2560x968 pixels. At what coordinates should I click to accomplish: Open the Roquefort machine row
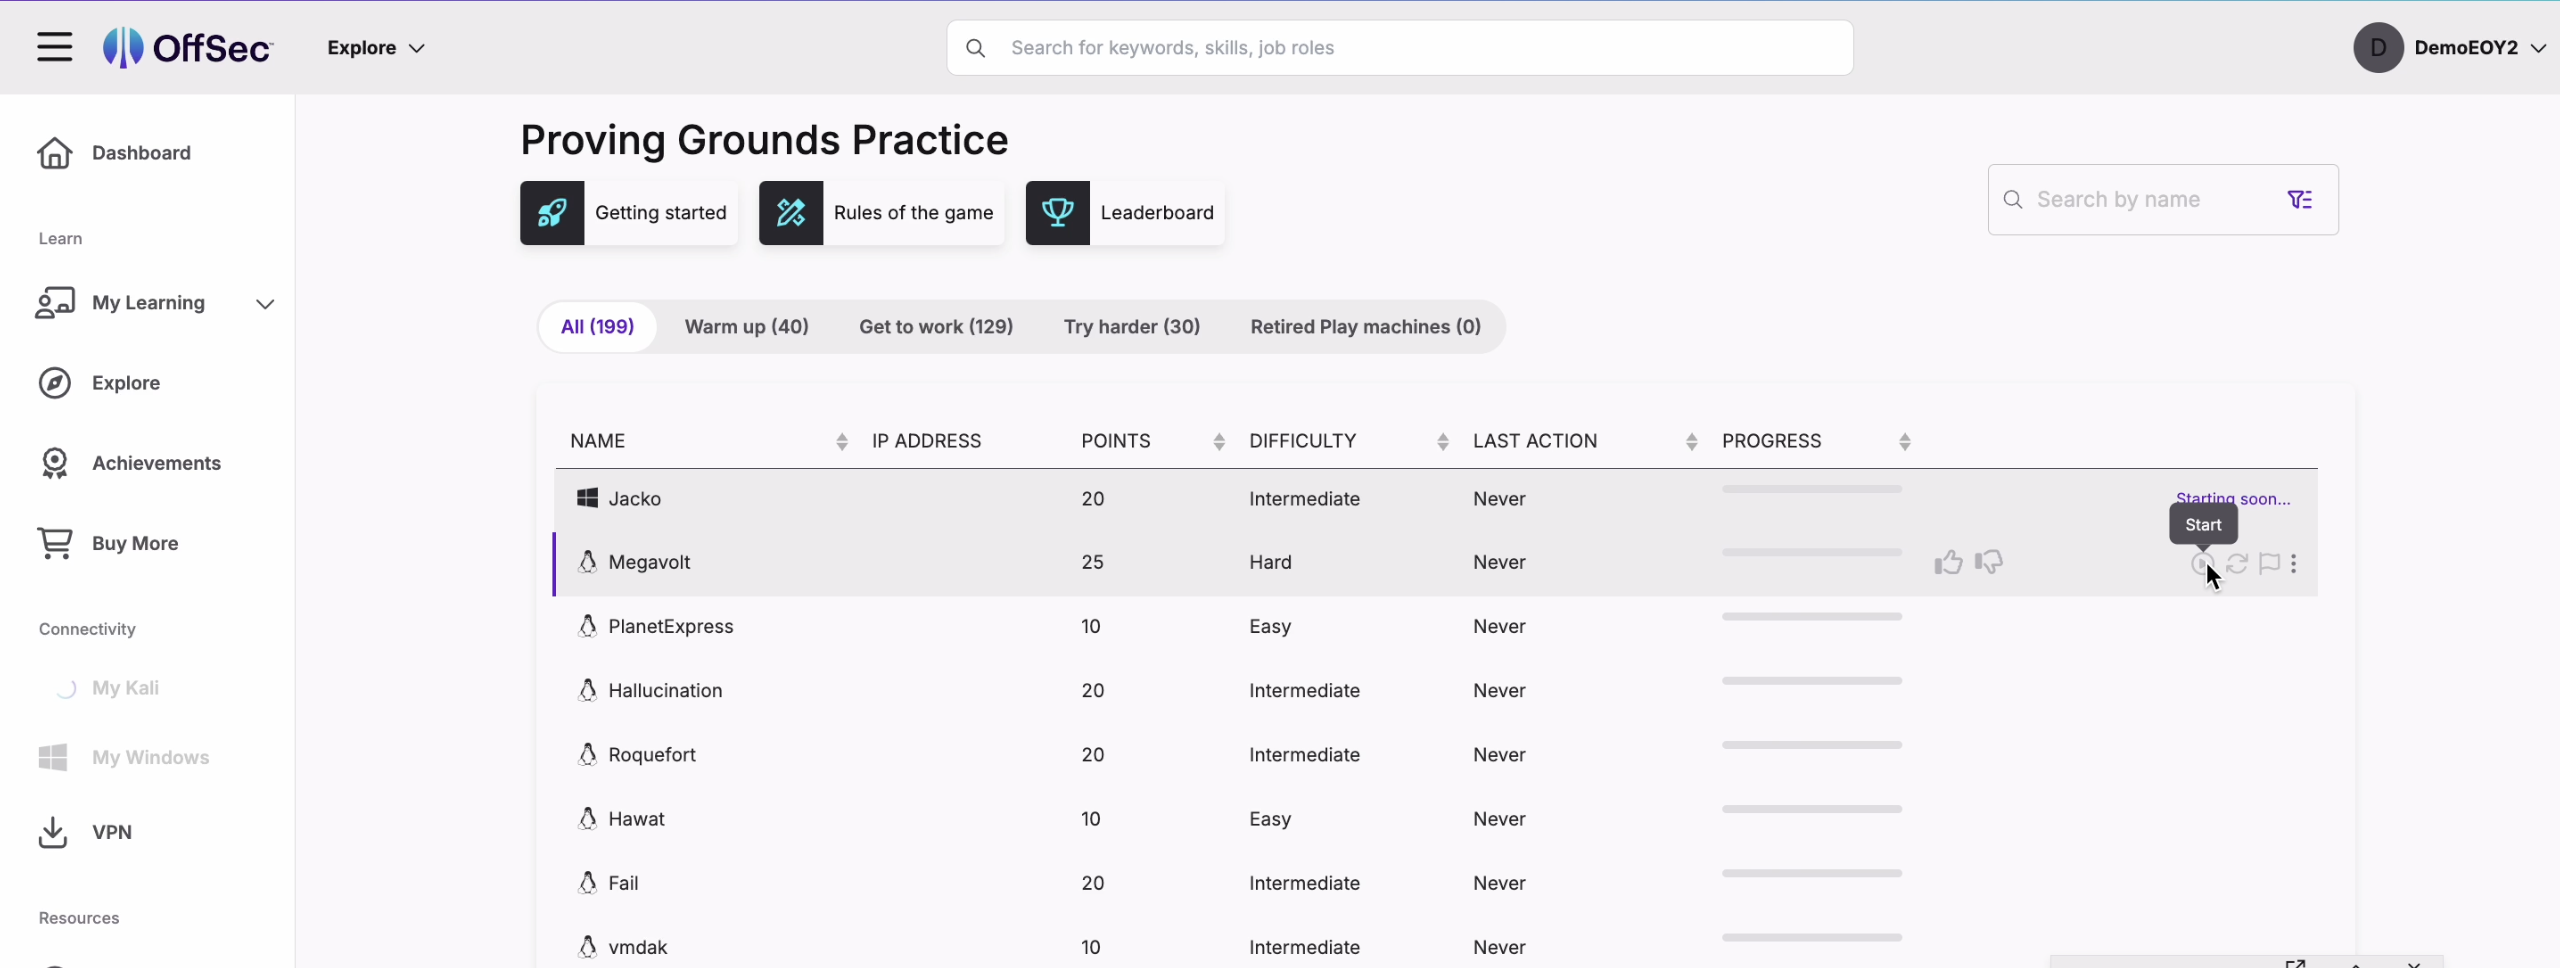[1436, 754]
